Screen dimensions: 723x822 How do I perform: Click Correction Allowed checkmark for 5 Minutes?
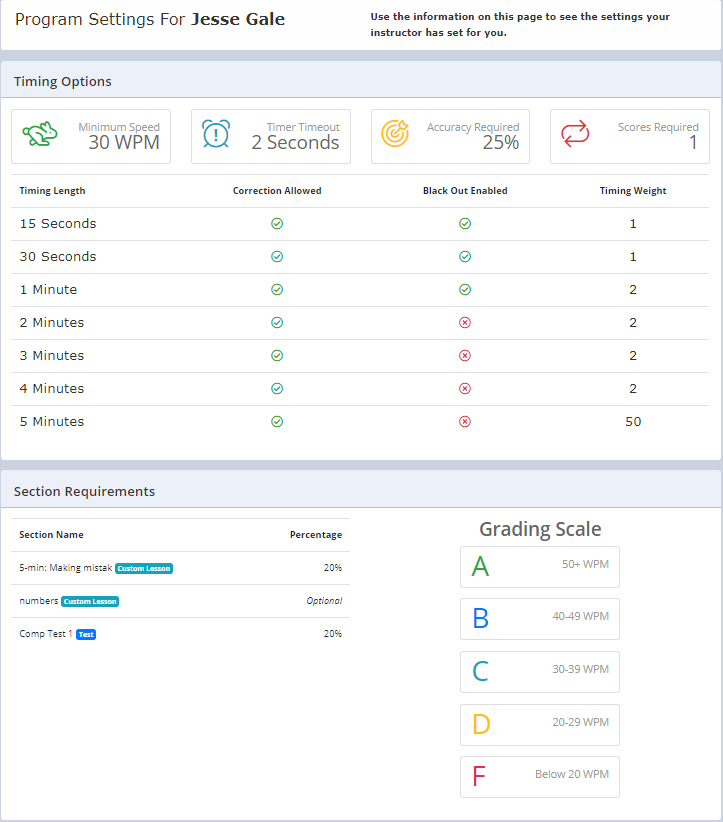coord(277,422)
